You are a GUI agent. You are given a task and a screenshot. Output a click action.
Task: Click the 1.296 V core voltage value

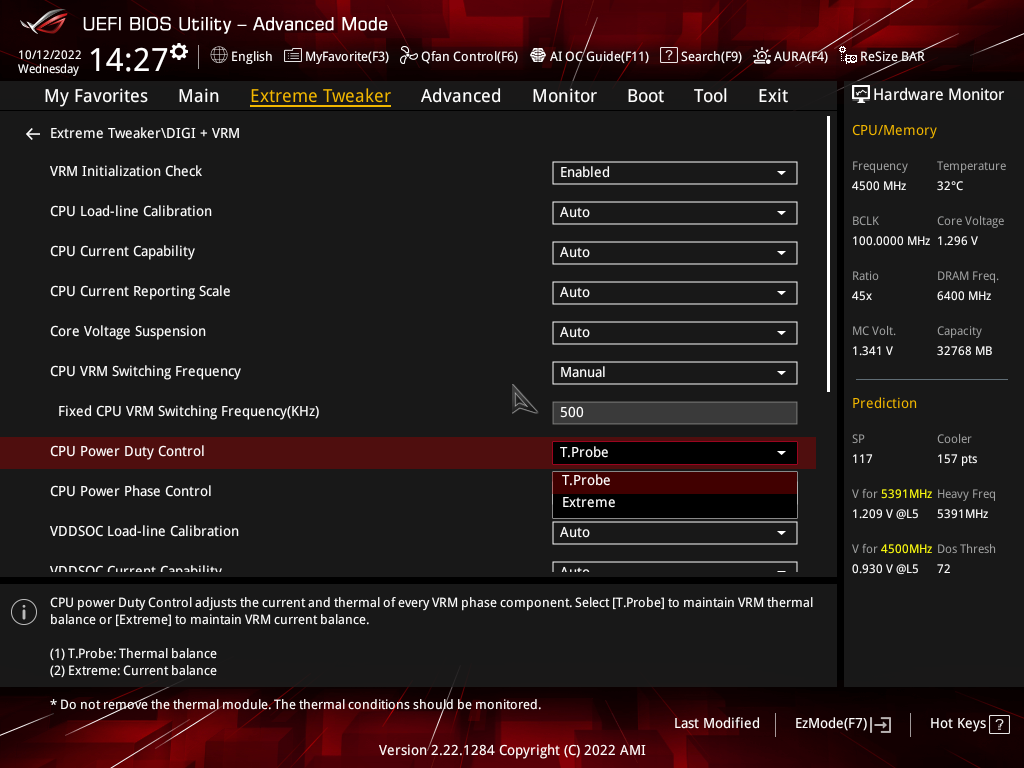957,241
